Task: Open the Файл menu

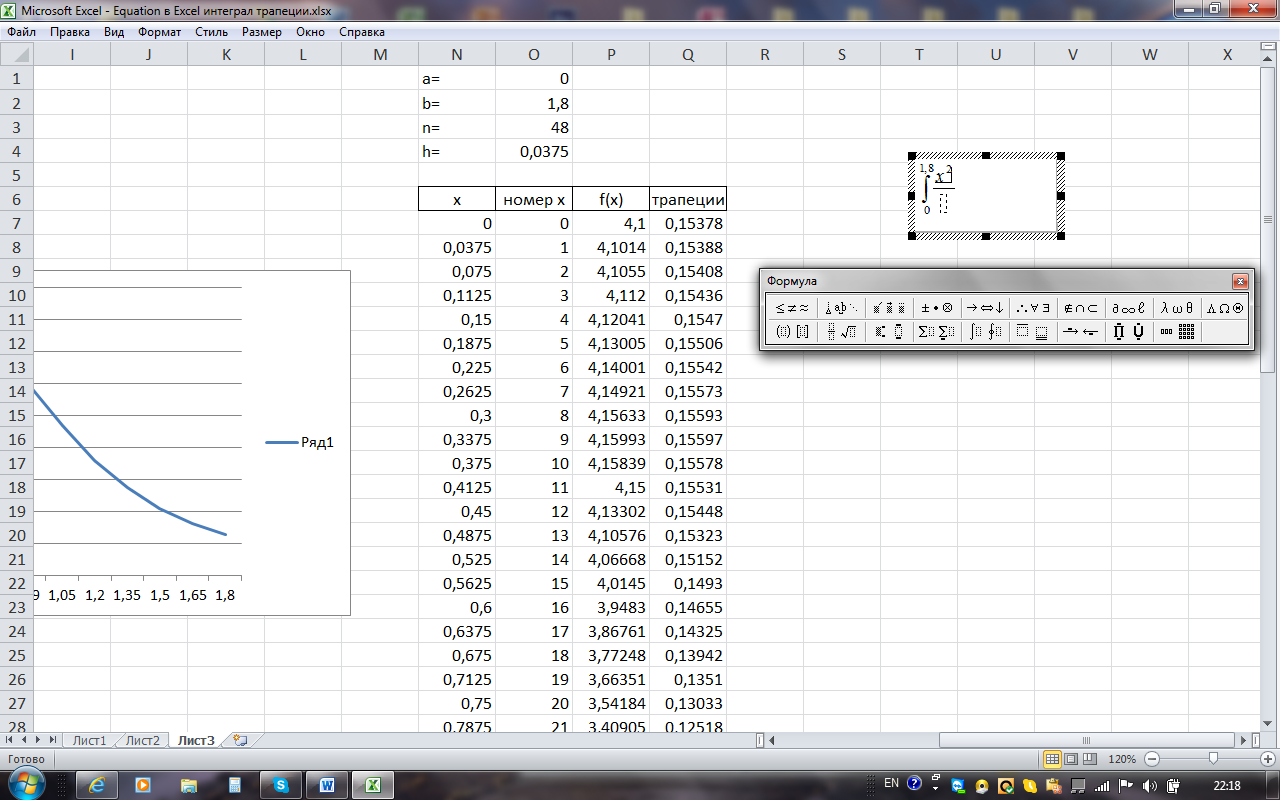Action: coord(21,32)
